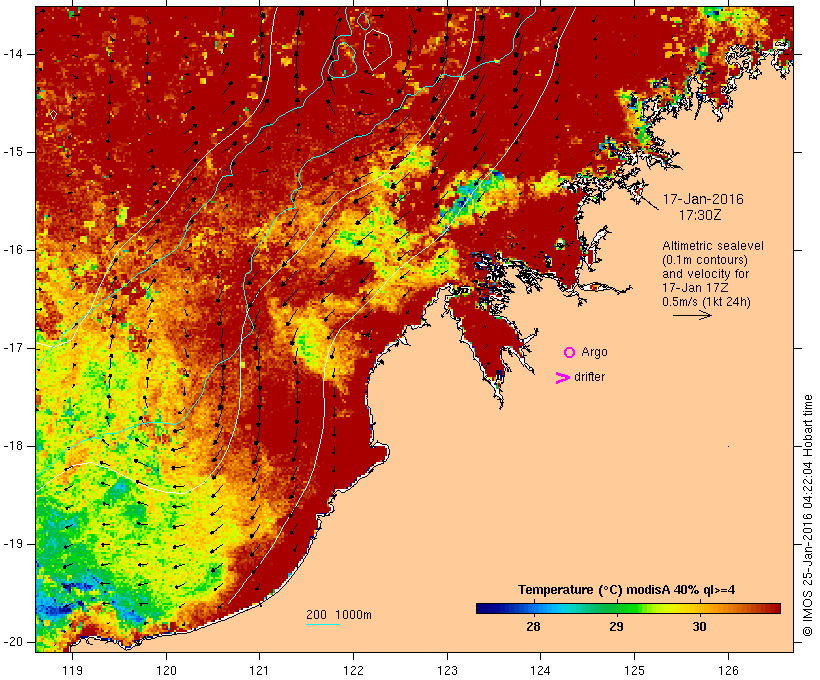Click the IMOS copyright timestamp text
This screenshot has width=820, height=680.
coord(808,516)
